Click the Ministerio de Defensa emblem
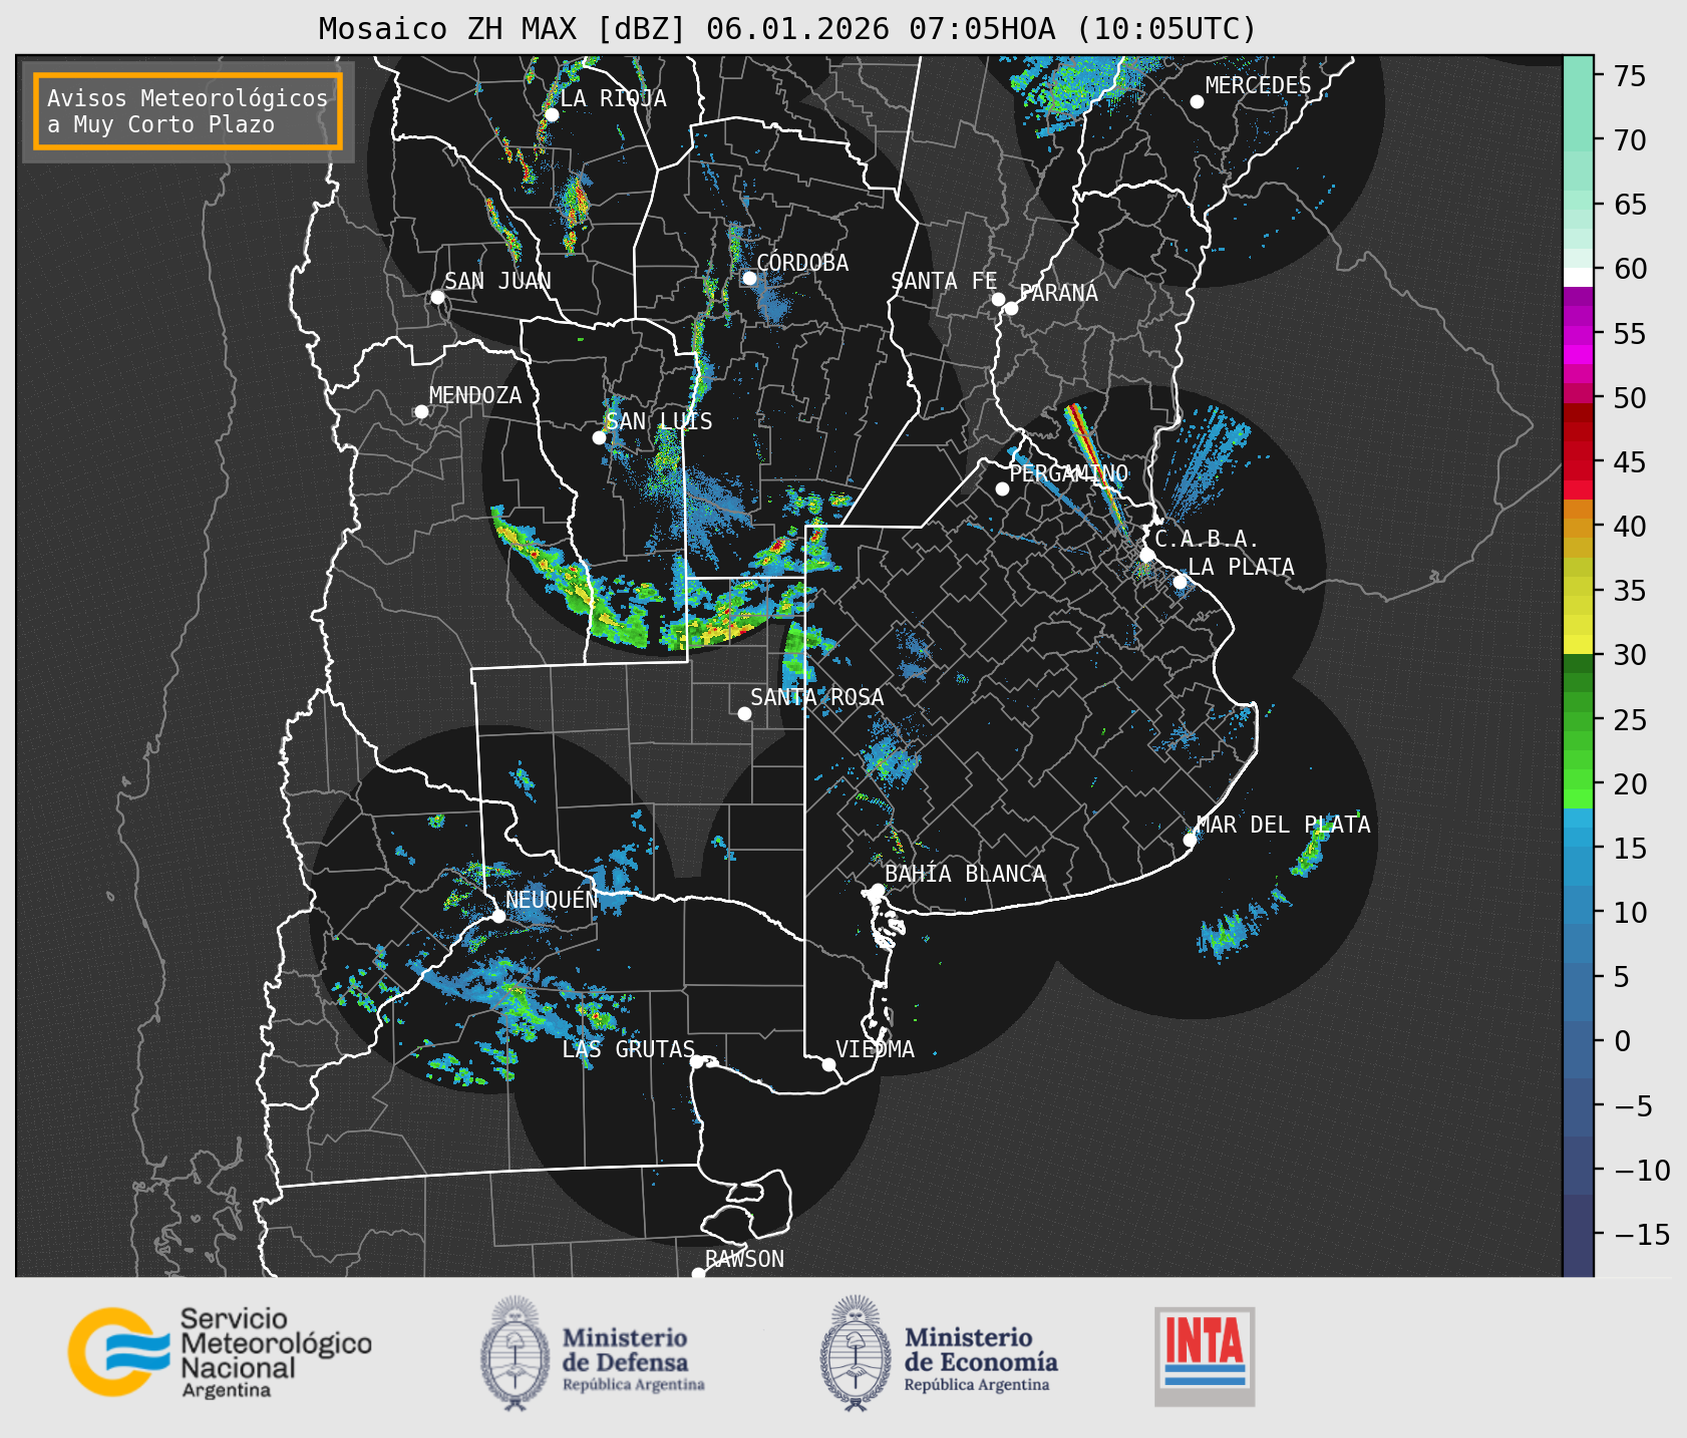1687x1438 pixels. click(x=515, y=1353)
